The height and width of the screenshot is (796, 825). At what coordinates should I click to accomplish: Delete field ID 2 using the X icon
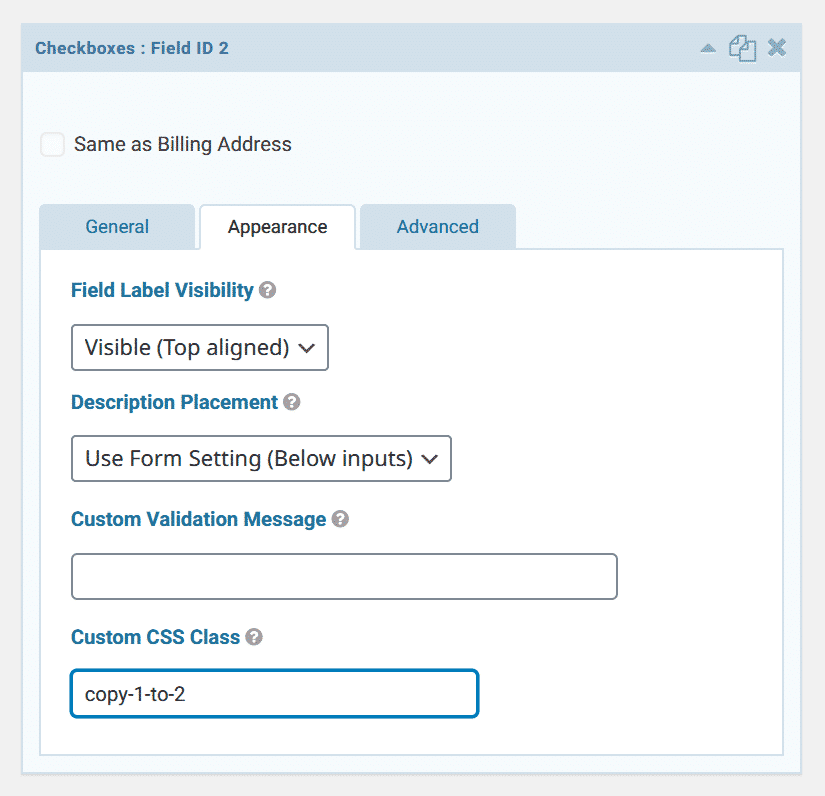pos(777,48)
